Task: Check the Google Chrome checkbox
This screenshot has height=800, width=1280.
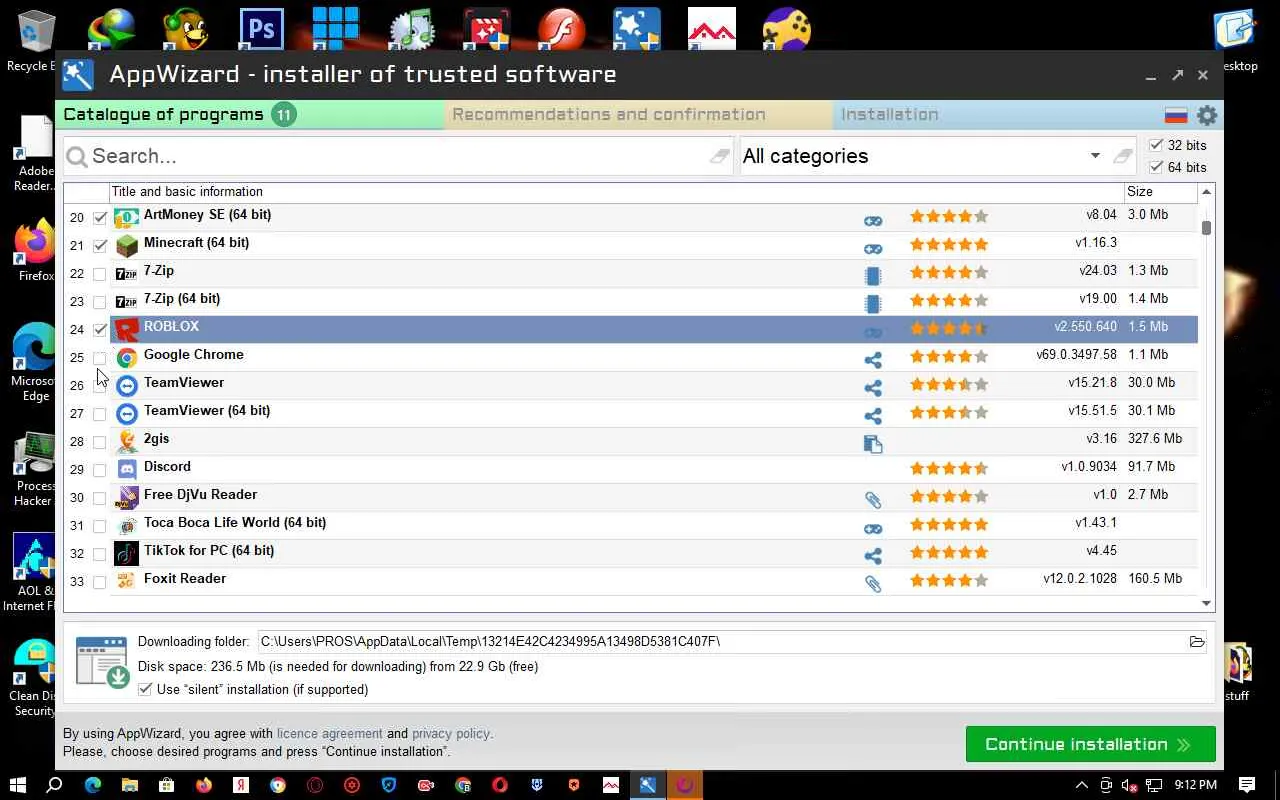Action: [x=100, y=357]
